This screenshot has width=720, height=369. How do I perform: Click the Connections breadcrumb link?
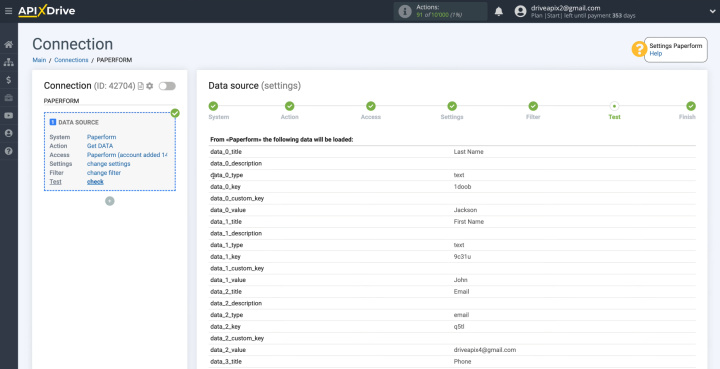click(71, 60)
